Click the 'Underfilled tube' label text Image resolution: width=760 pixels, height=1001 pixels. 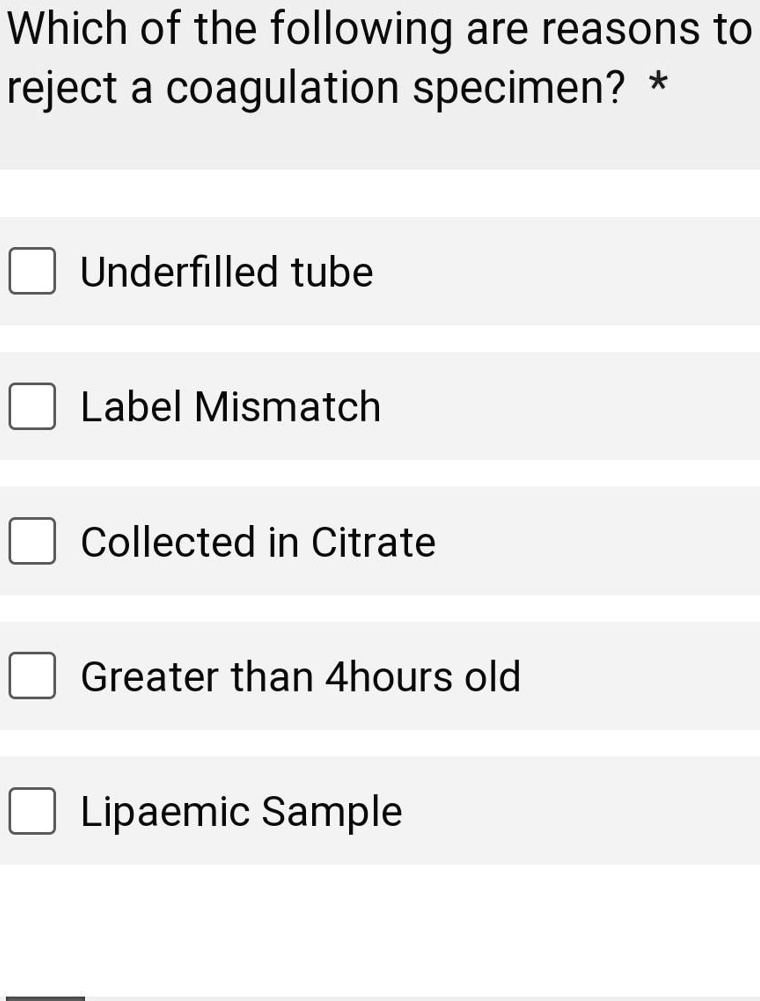(x=226, y=272)
